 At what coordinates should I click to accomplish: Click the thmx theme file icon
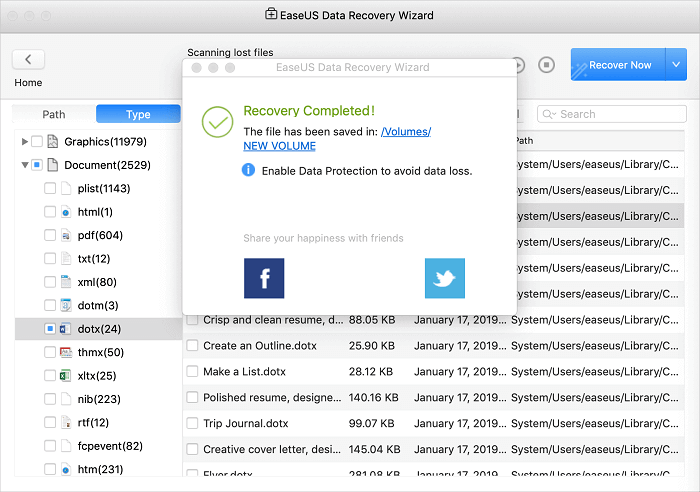tap(66, 352)
